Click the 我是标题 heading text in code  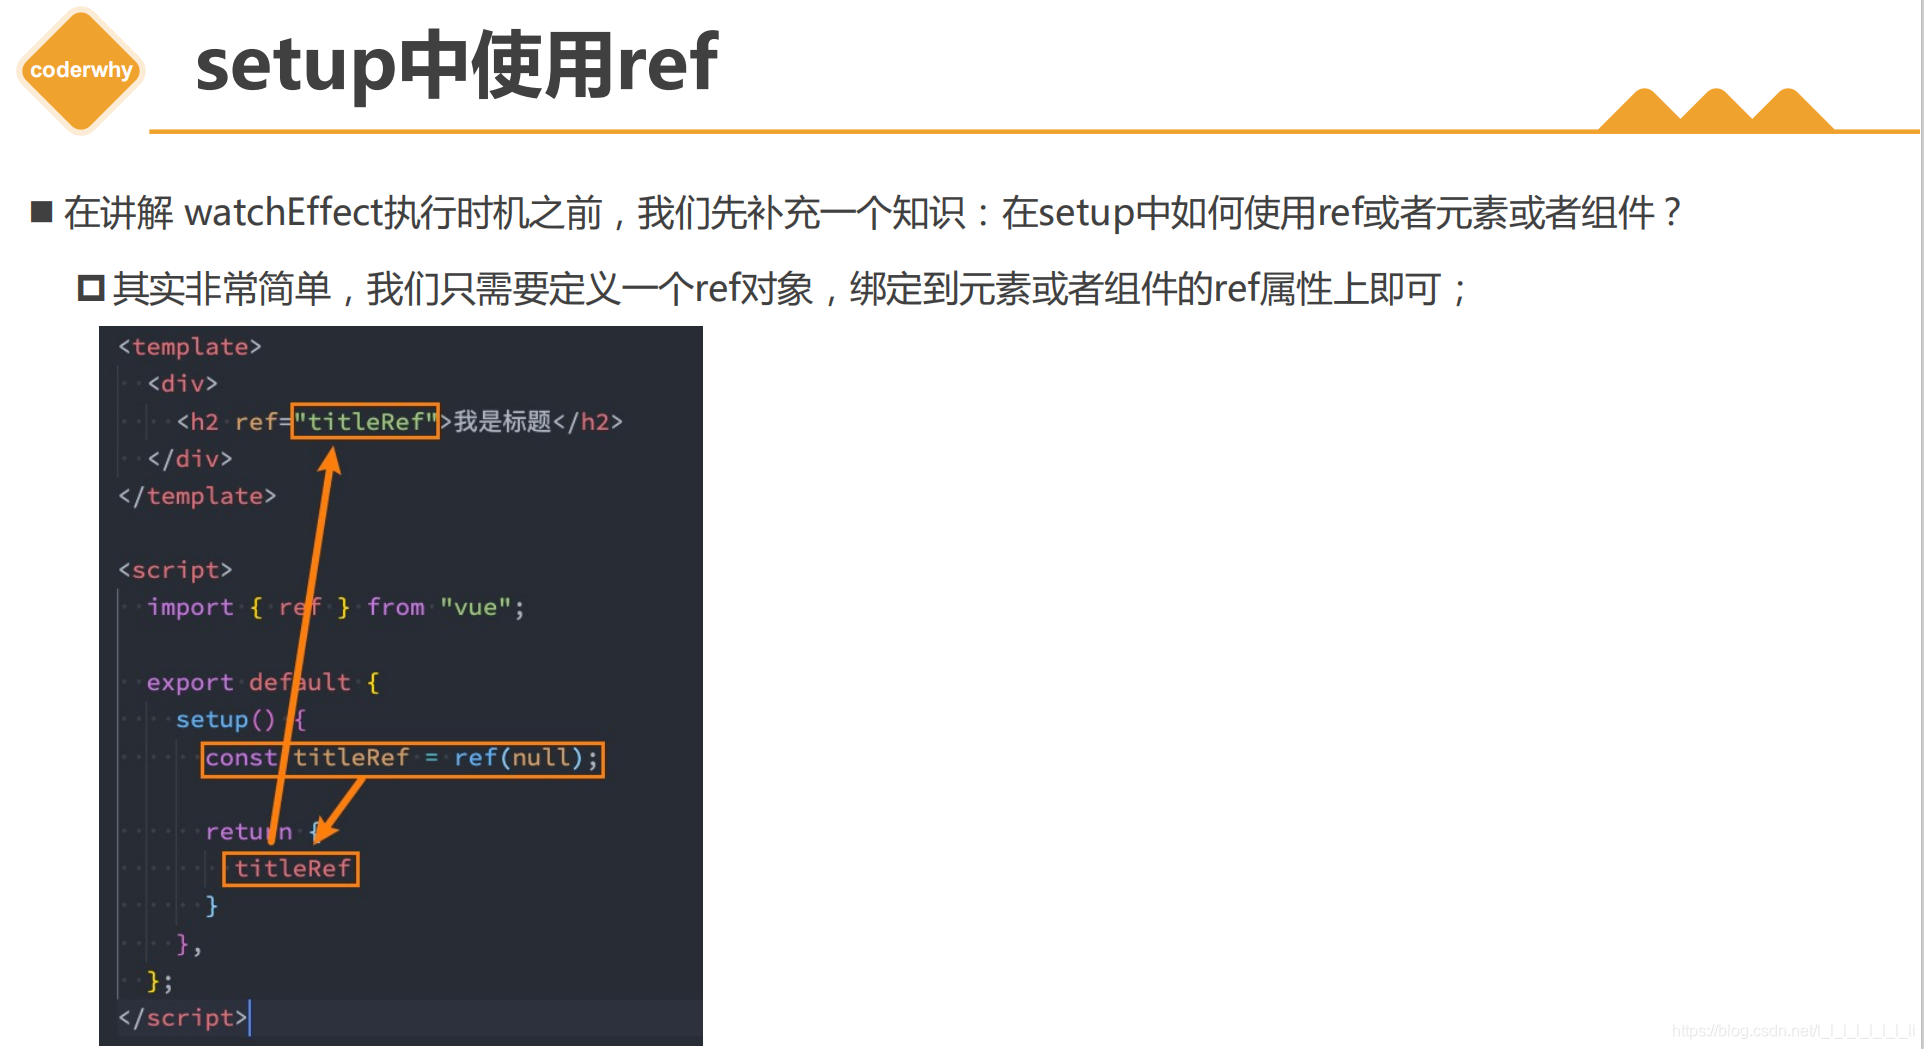503,421
